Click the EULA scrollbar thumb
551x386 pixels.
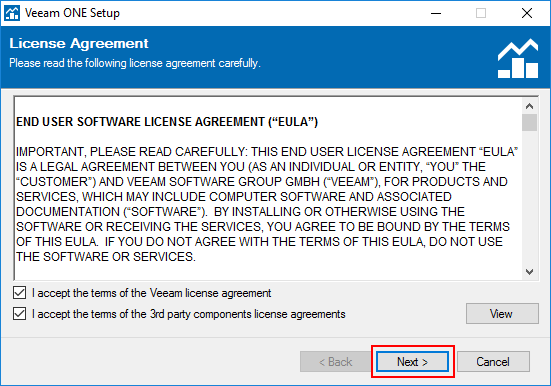tap(530, 122)
